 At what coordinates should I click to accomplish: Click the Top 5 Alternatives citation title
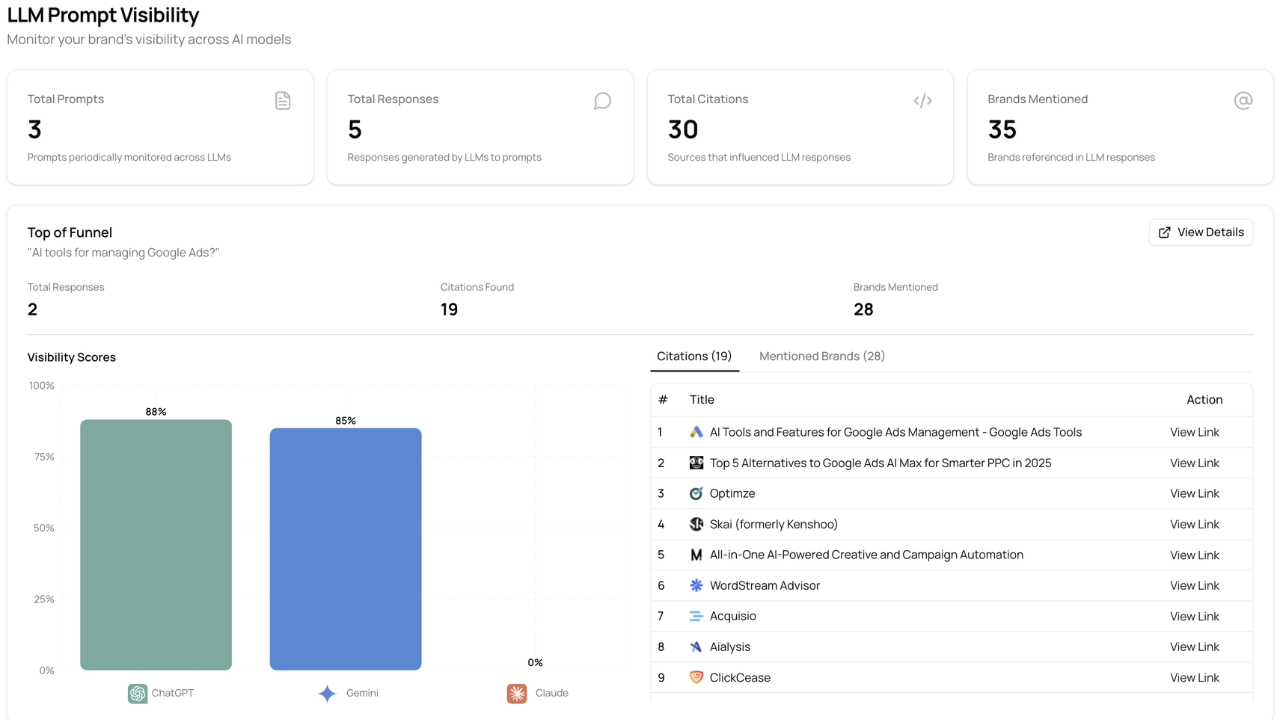(880, 463)
